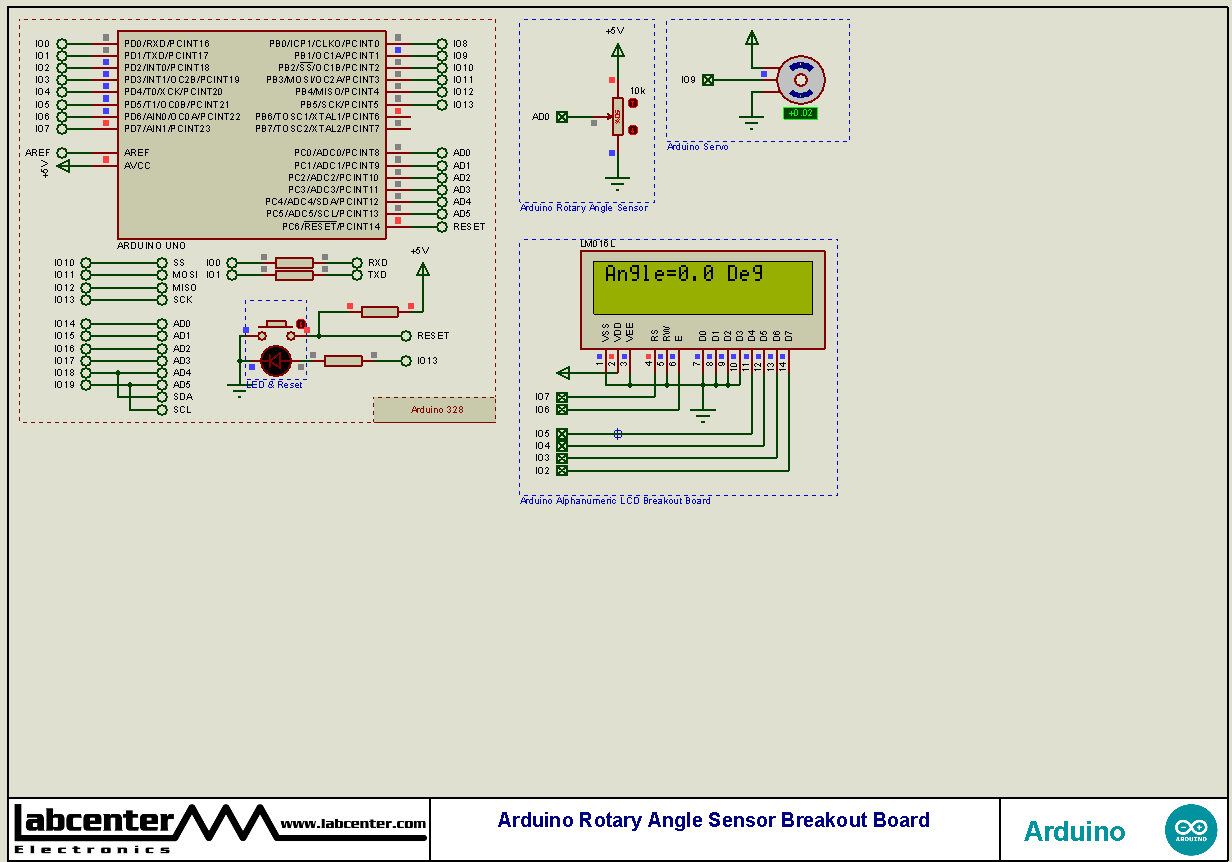Select the 10k potentiometer on the rotary angle sensor
This screenshot has width=1232, height=862.
coord(618,116)
